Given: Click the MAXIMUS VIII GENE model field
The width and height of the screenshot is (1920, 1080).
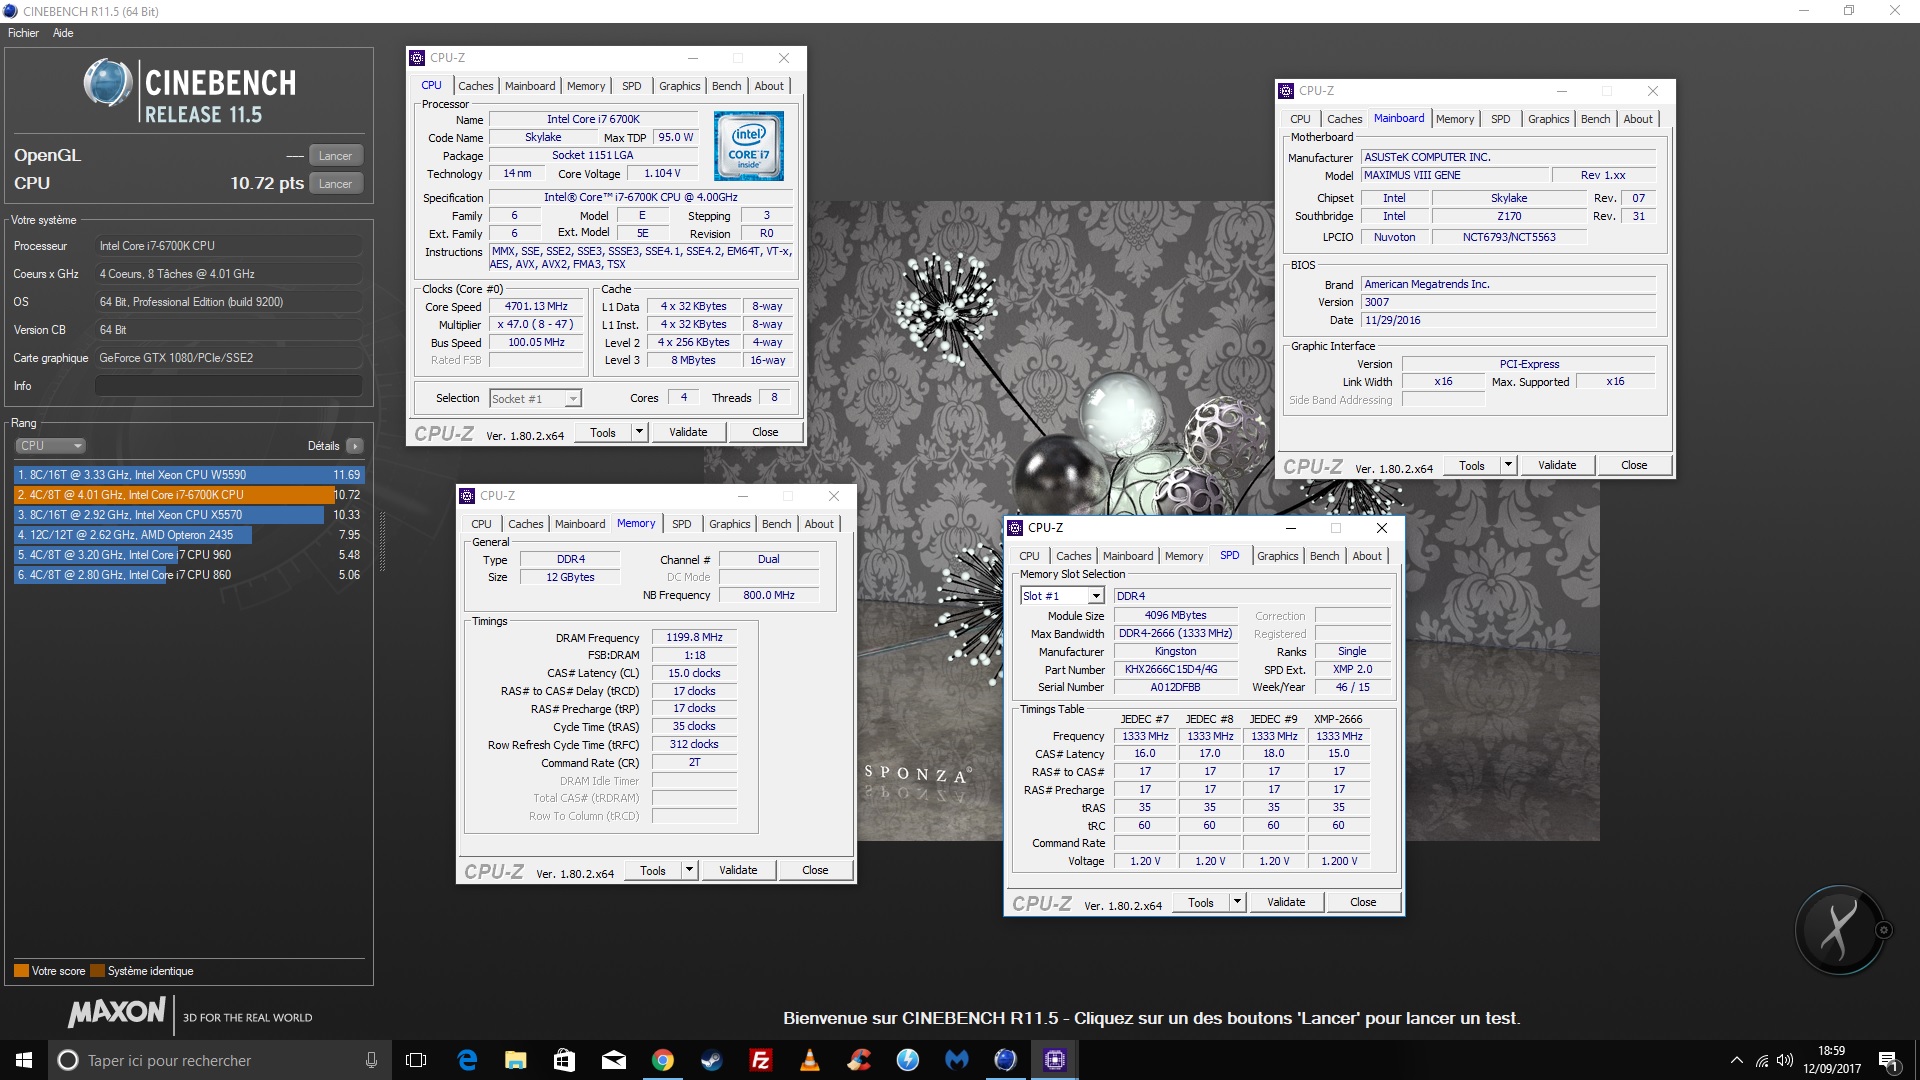Looking at the screenshot, I should (x=1455, y=175).
